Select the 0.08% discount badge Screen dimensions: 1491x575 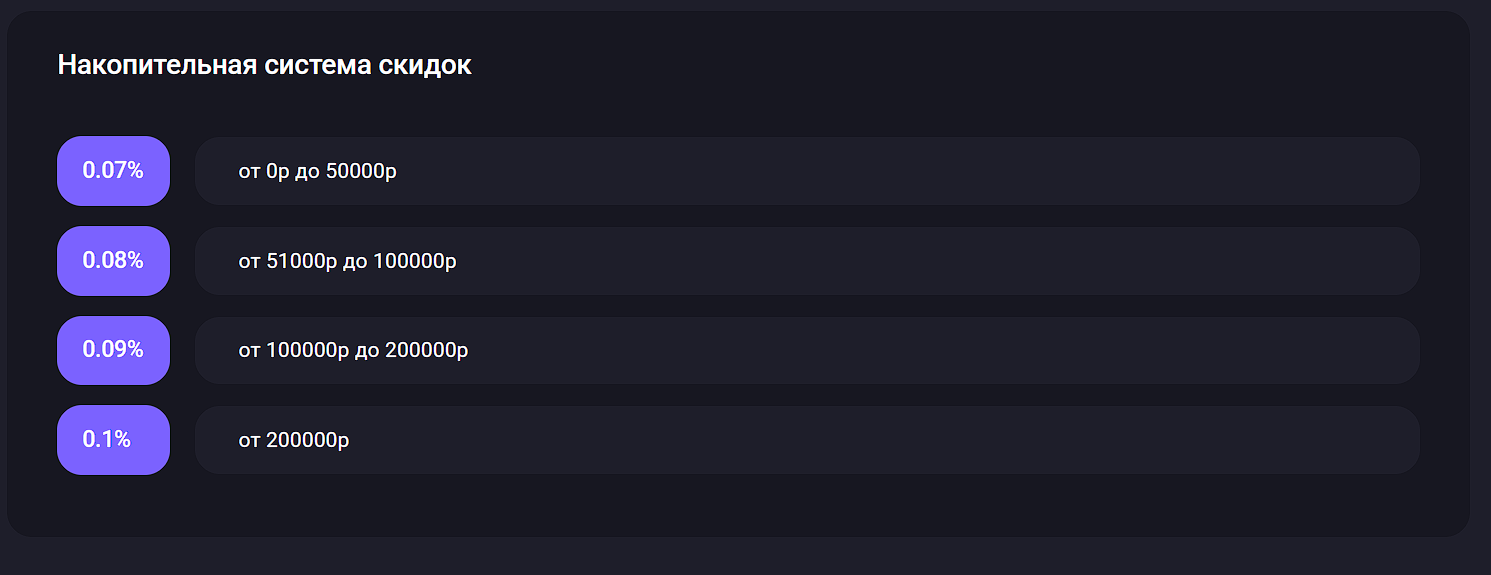(113, 261)
